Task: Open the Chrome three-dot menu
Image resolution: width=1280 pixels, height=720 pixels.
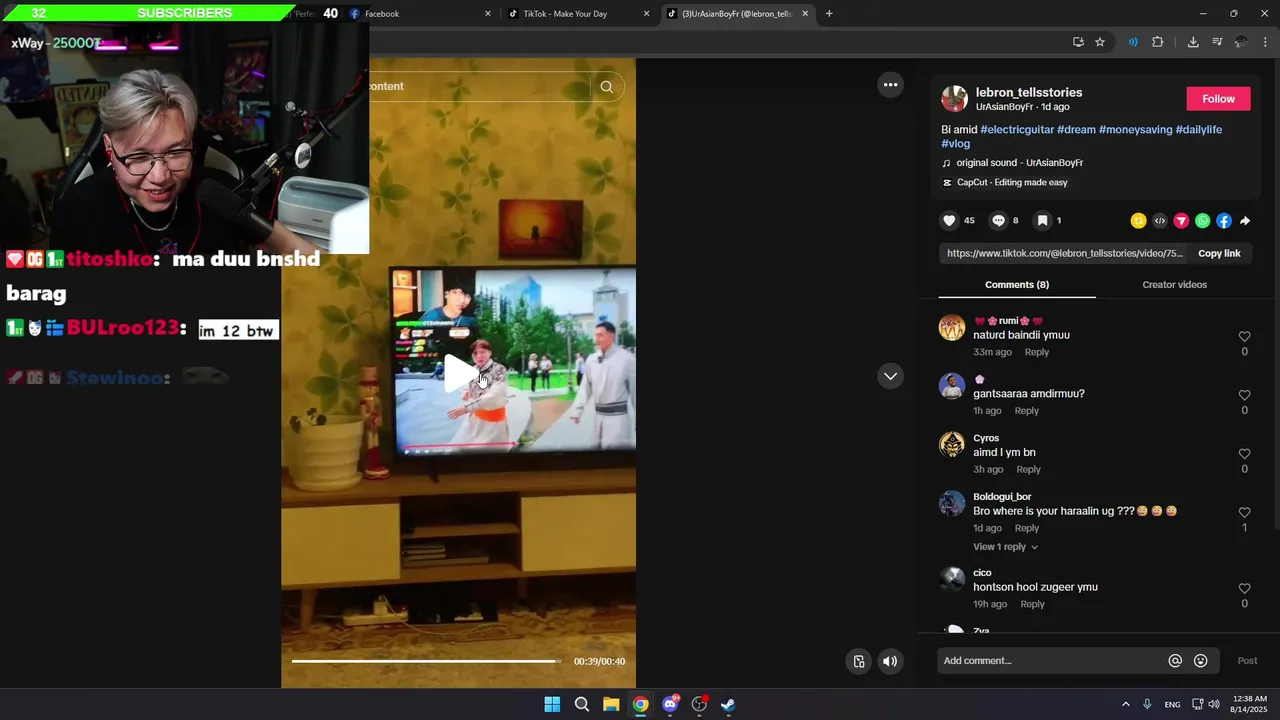Action: pyautogui.click(x=1266, y=42)
